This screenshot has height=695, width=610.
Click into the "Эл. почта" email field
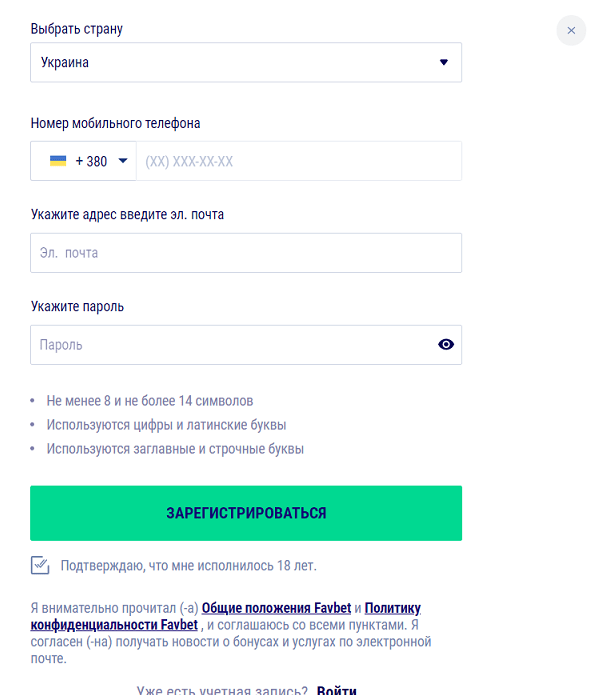(x=246, y=253)
